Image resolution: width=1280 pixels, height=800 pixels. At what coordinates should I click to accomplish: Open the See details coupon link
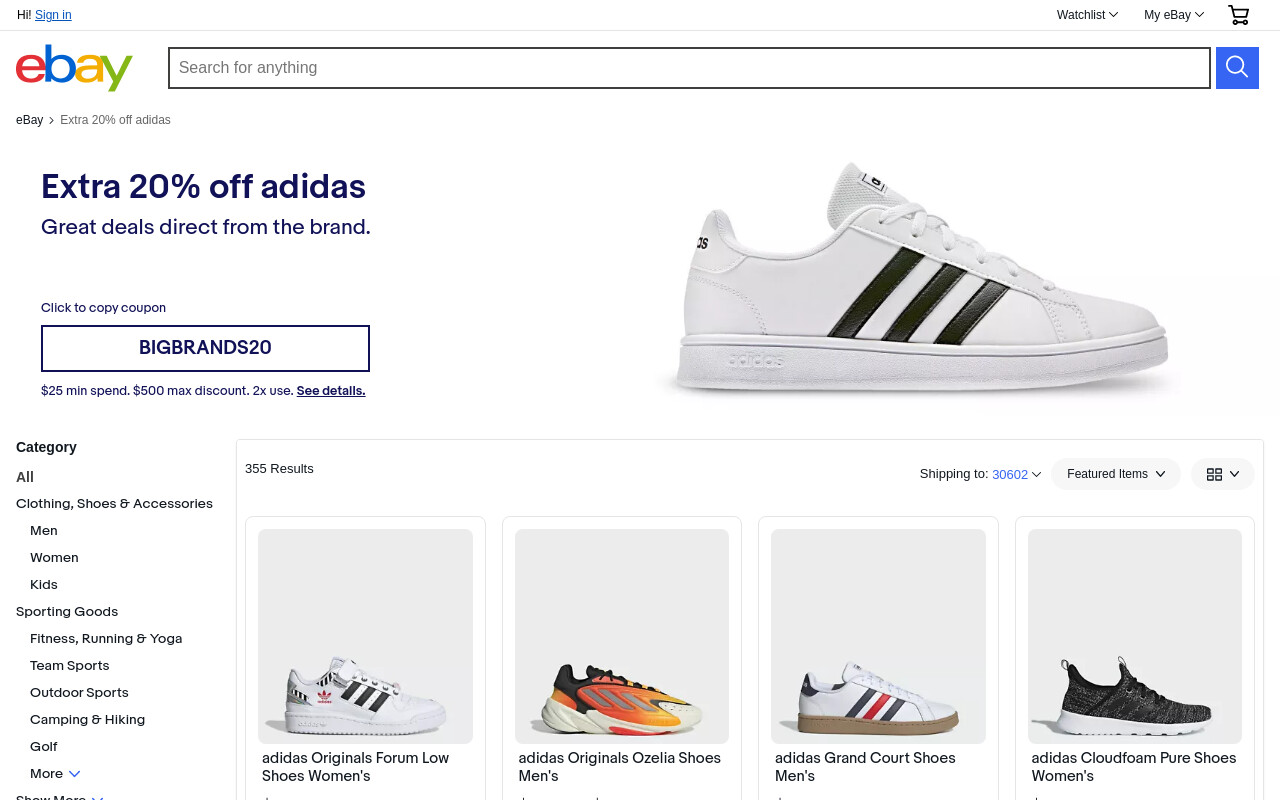tap(331, 391)
